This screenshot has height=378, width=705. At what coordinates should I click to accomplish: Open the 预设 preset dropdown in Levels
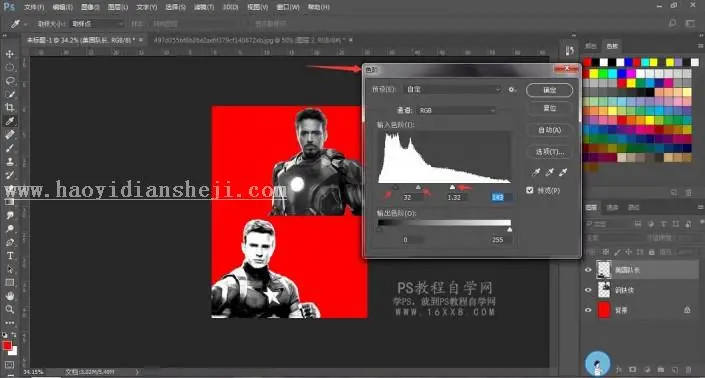click(452, 89)
